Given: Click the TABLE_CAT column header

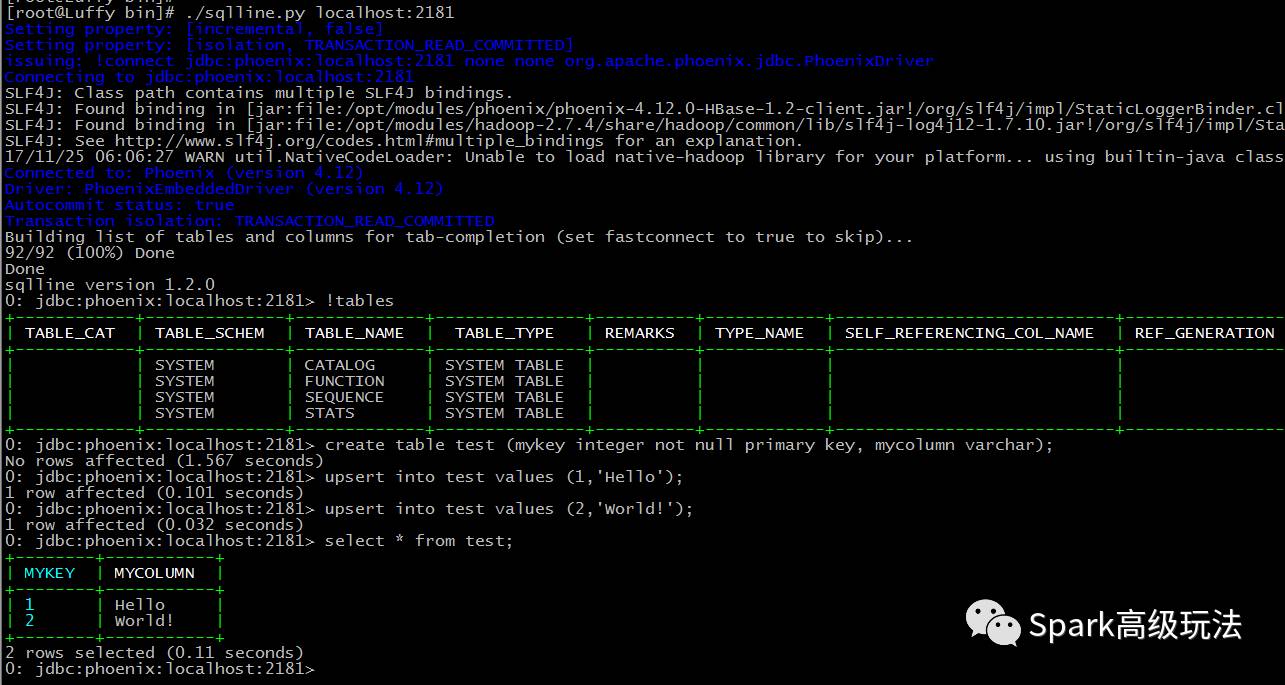Looking at the screenshot, I should [70, 333].
